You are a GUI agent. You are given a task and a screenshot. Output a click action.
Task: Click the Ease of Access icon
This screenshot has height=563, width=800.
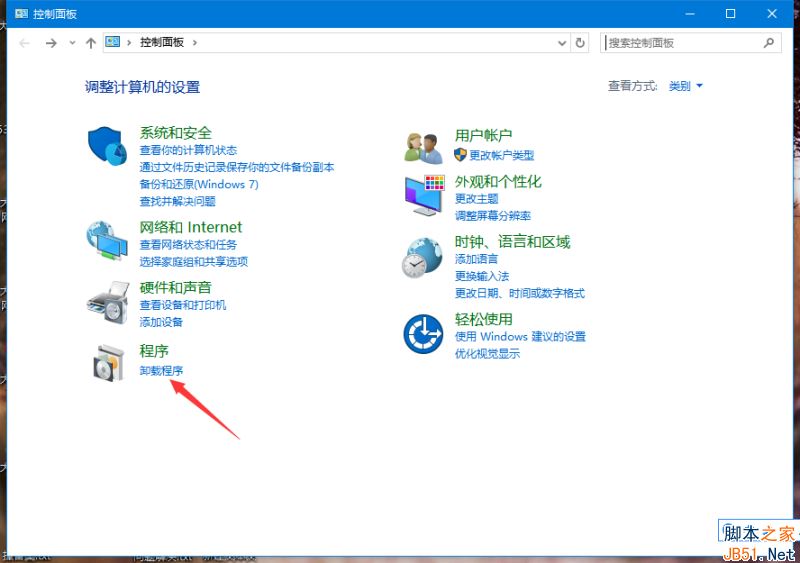coord(423,334)
